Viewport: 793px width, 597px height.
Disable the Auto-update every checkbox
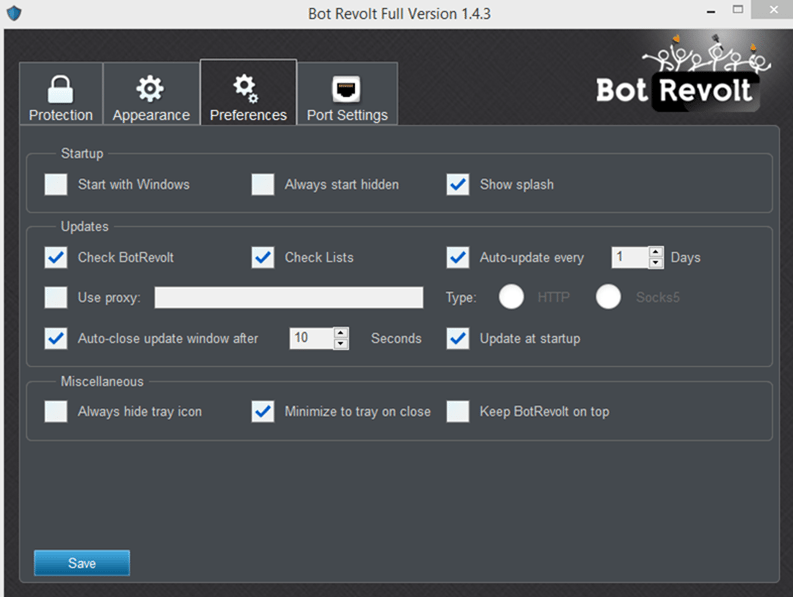click(x=458, y=258)
